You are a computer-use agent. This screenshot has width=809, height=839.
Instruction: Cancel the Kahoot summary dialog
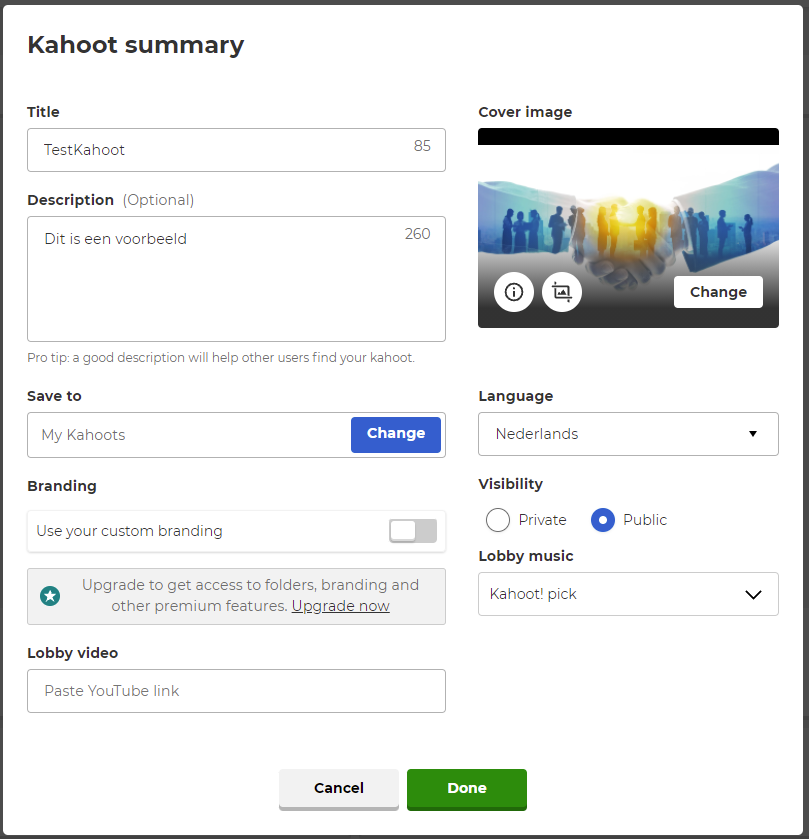click(339, 789)
